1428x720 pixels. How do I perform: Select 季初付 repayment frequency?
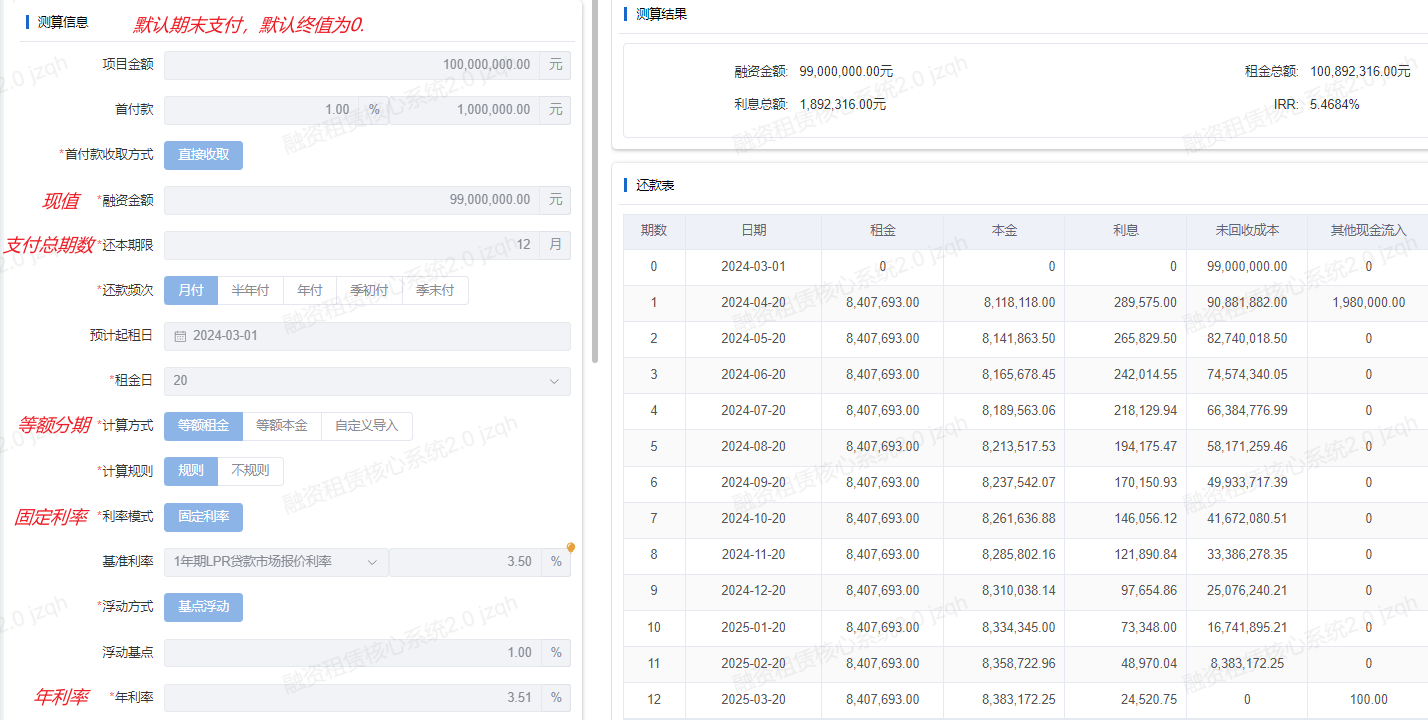pos(369,290)
